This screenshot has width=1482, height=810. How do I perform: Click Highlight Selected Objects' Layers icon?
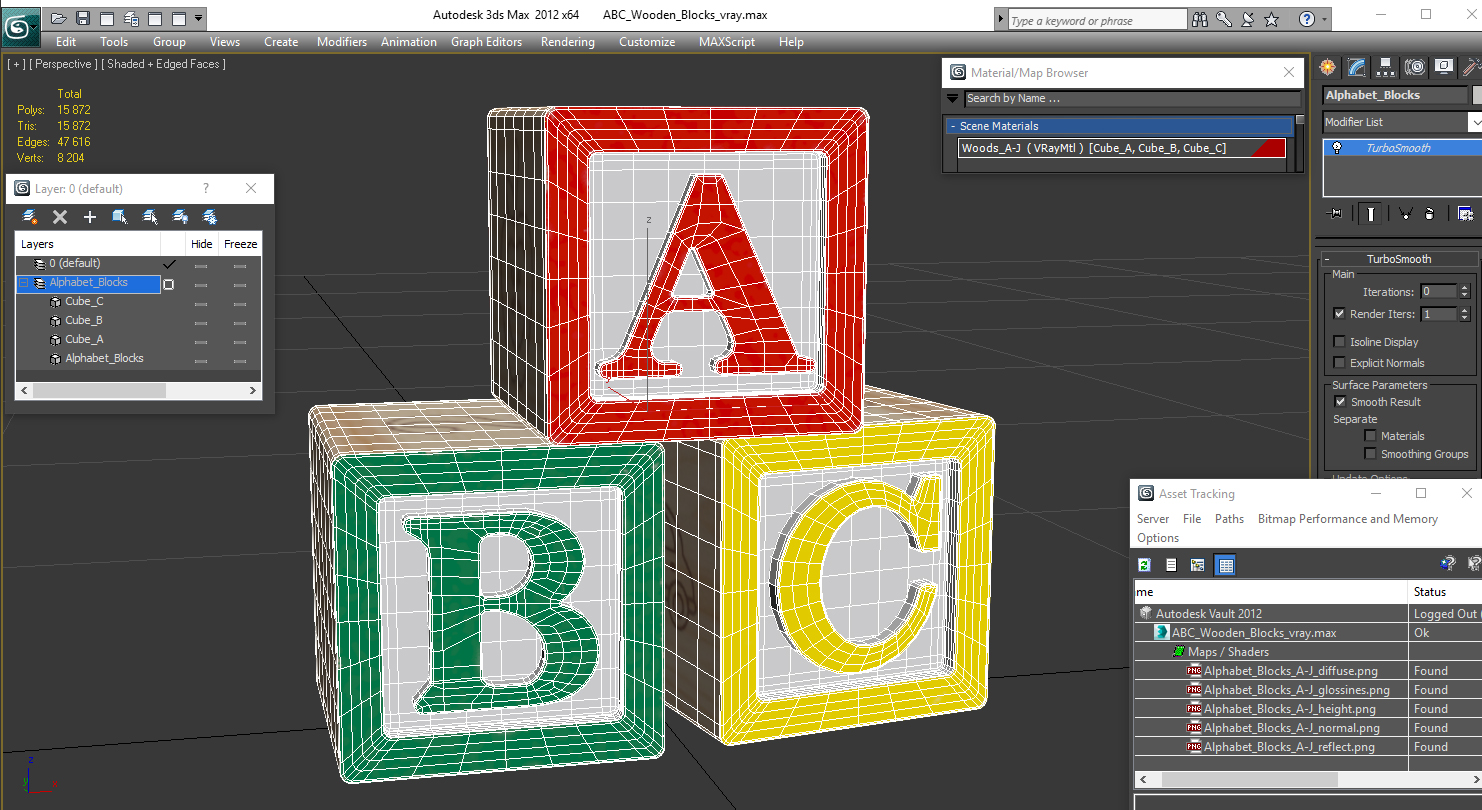click(x=150, y=217)
